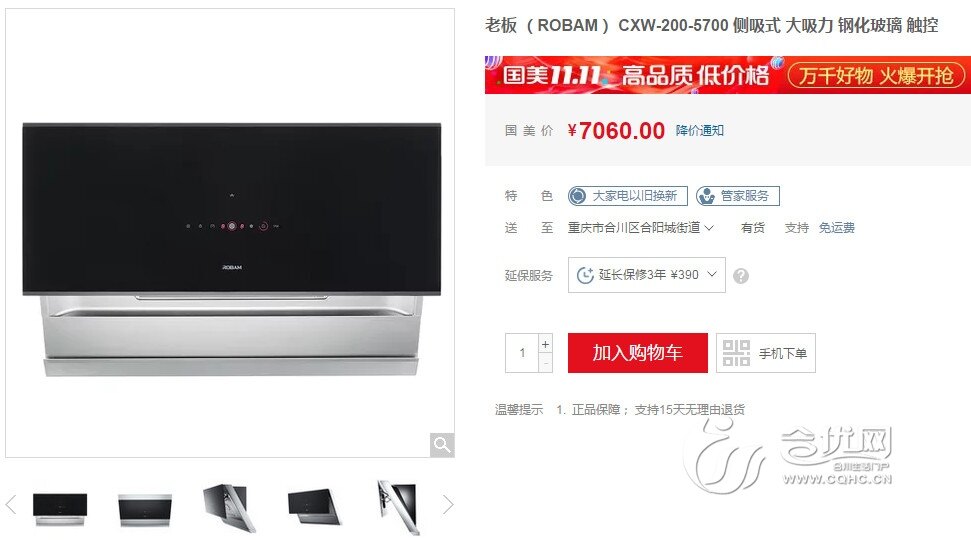Show previous thumbnails with left arrow
Viewport: 971px width, 540px height.
coord(11,505)
